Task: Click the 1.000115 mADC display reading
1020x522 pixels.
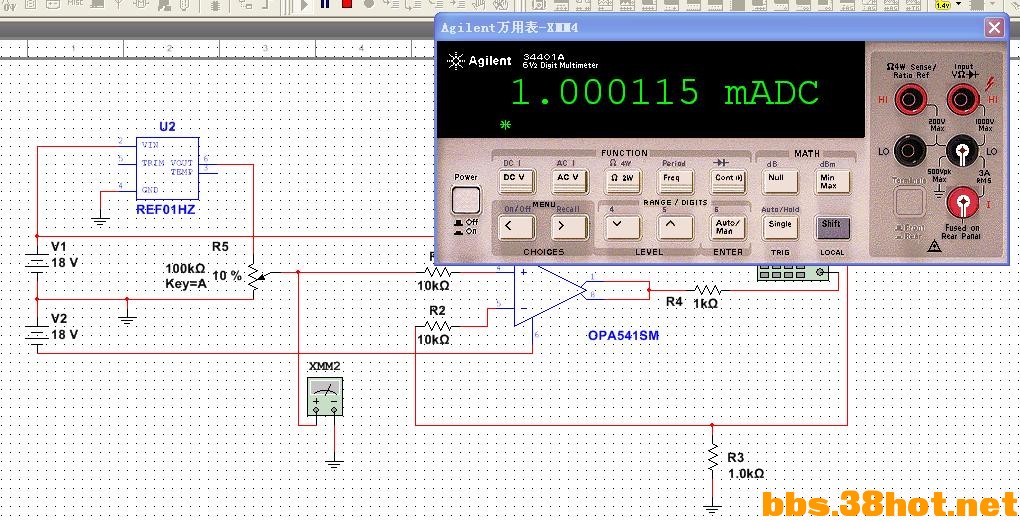Action: click(664, 92)
